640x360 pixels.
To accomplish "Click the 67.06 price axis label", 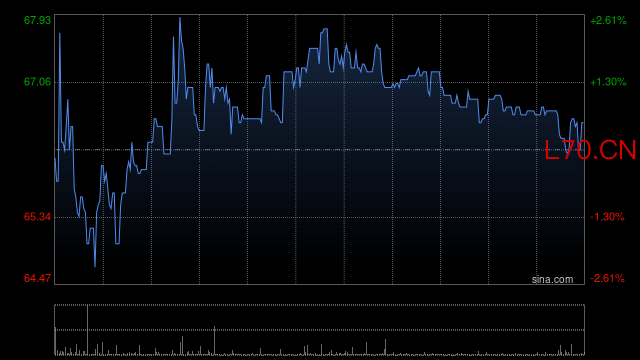I will coord(37,82).
